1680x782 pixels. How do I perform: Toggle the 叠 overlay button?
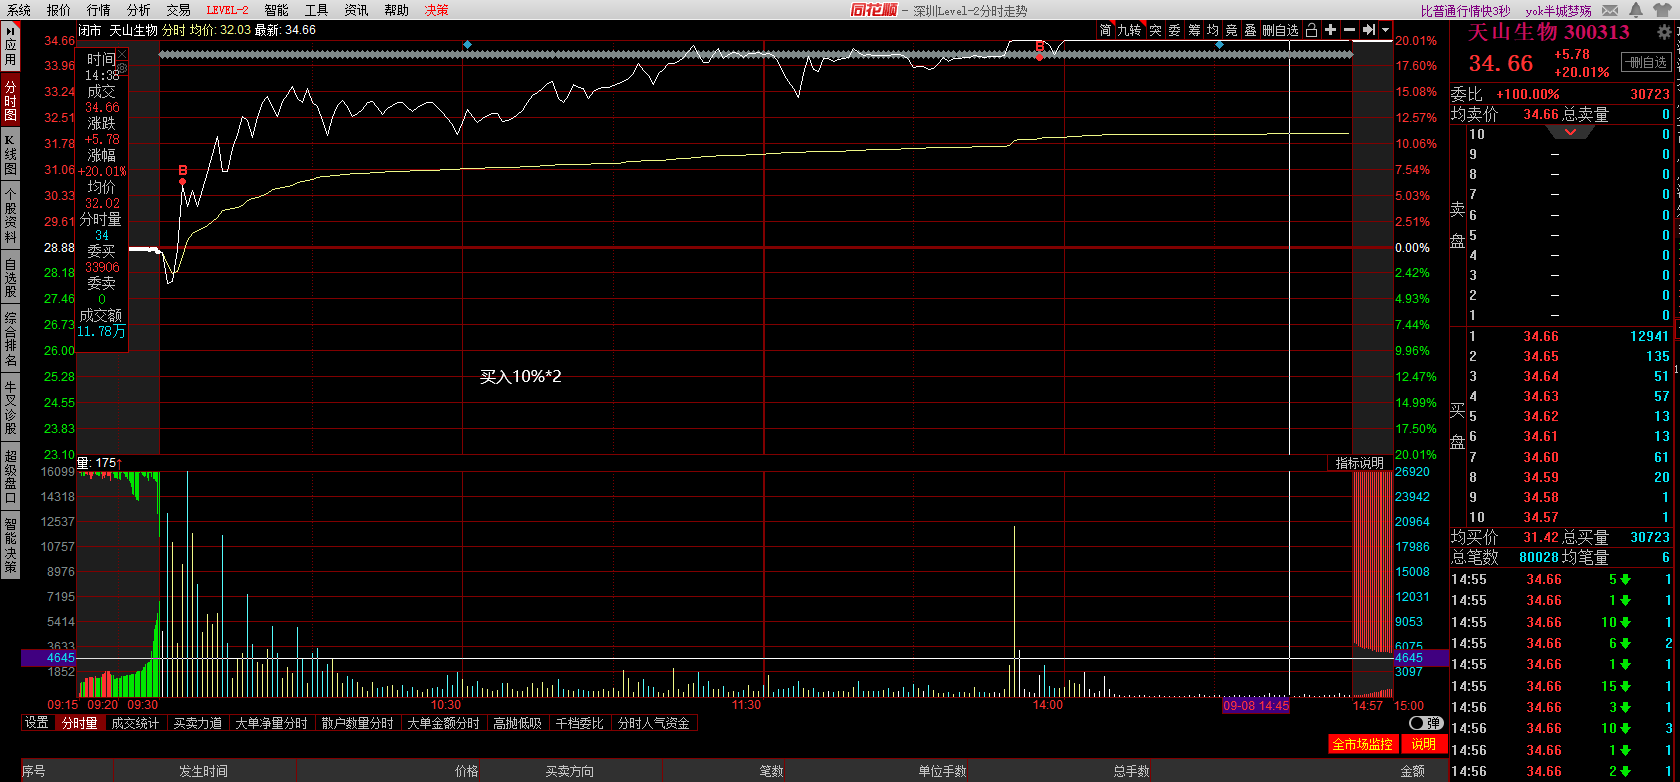[x=1251, y=30]
